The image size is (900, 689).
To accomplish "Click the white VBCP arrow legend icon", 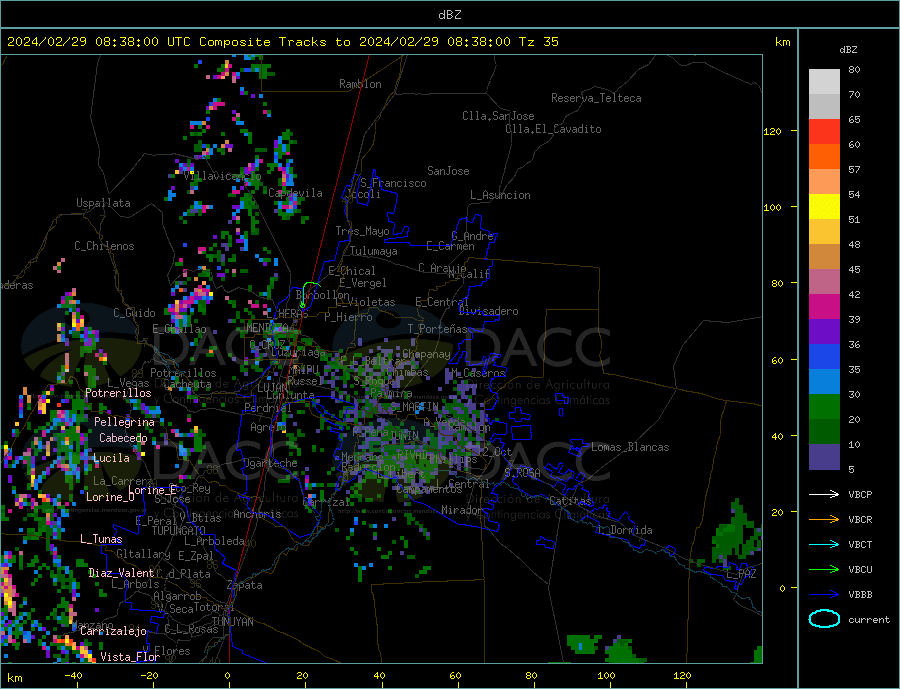I will 824,494.
